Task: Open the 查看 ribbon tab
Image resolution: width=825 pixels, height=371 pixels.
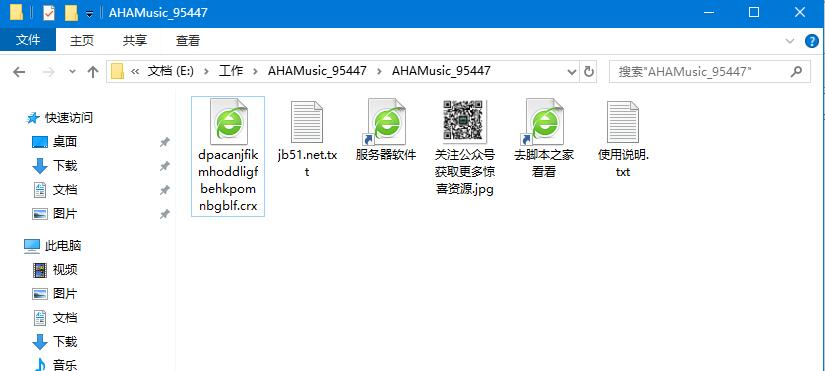Action: [188, 41]
